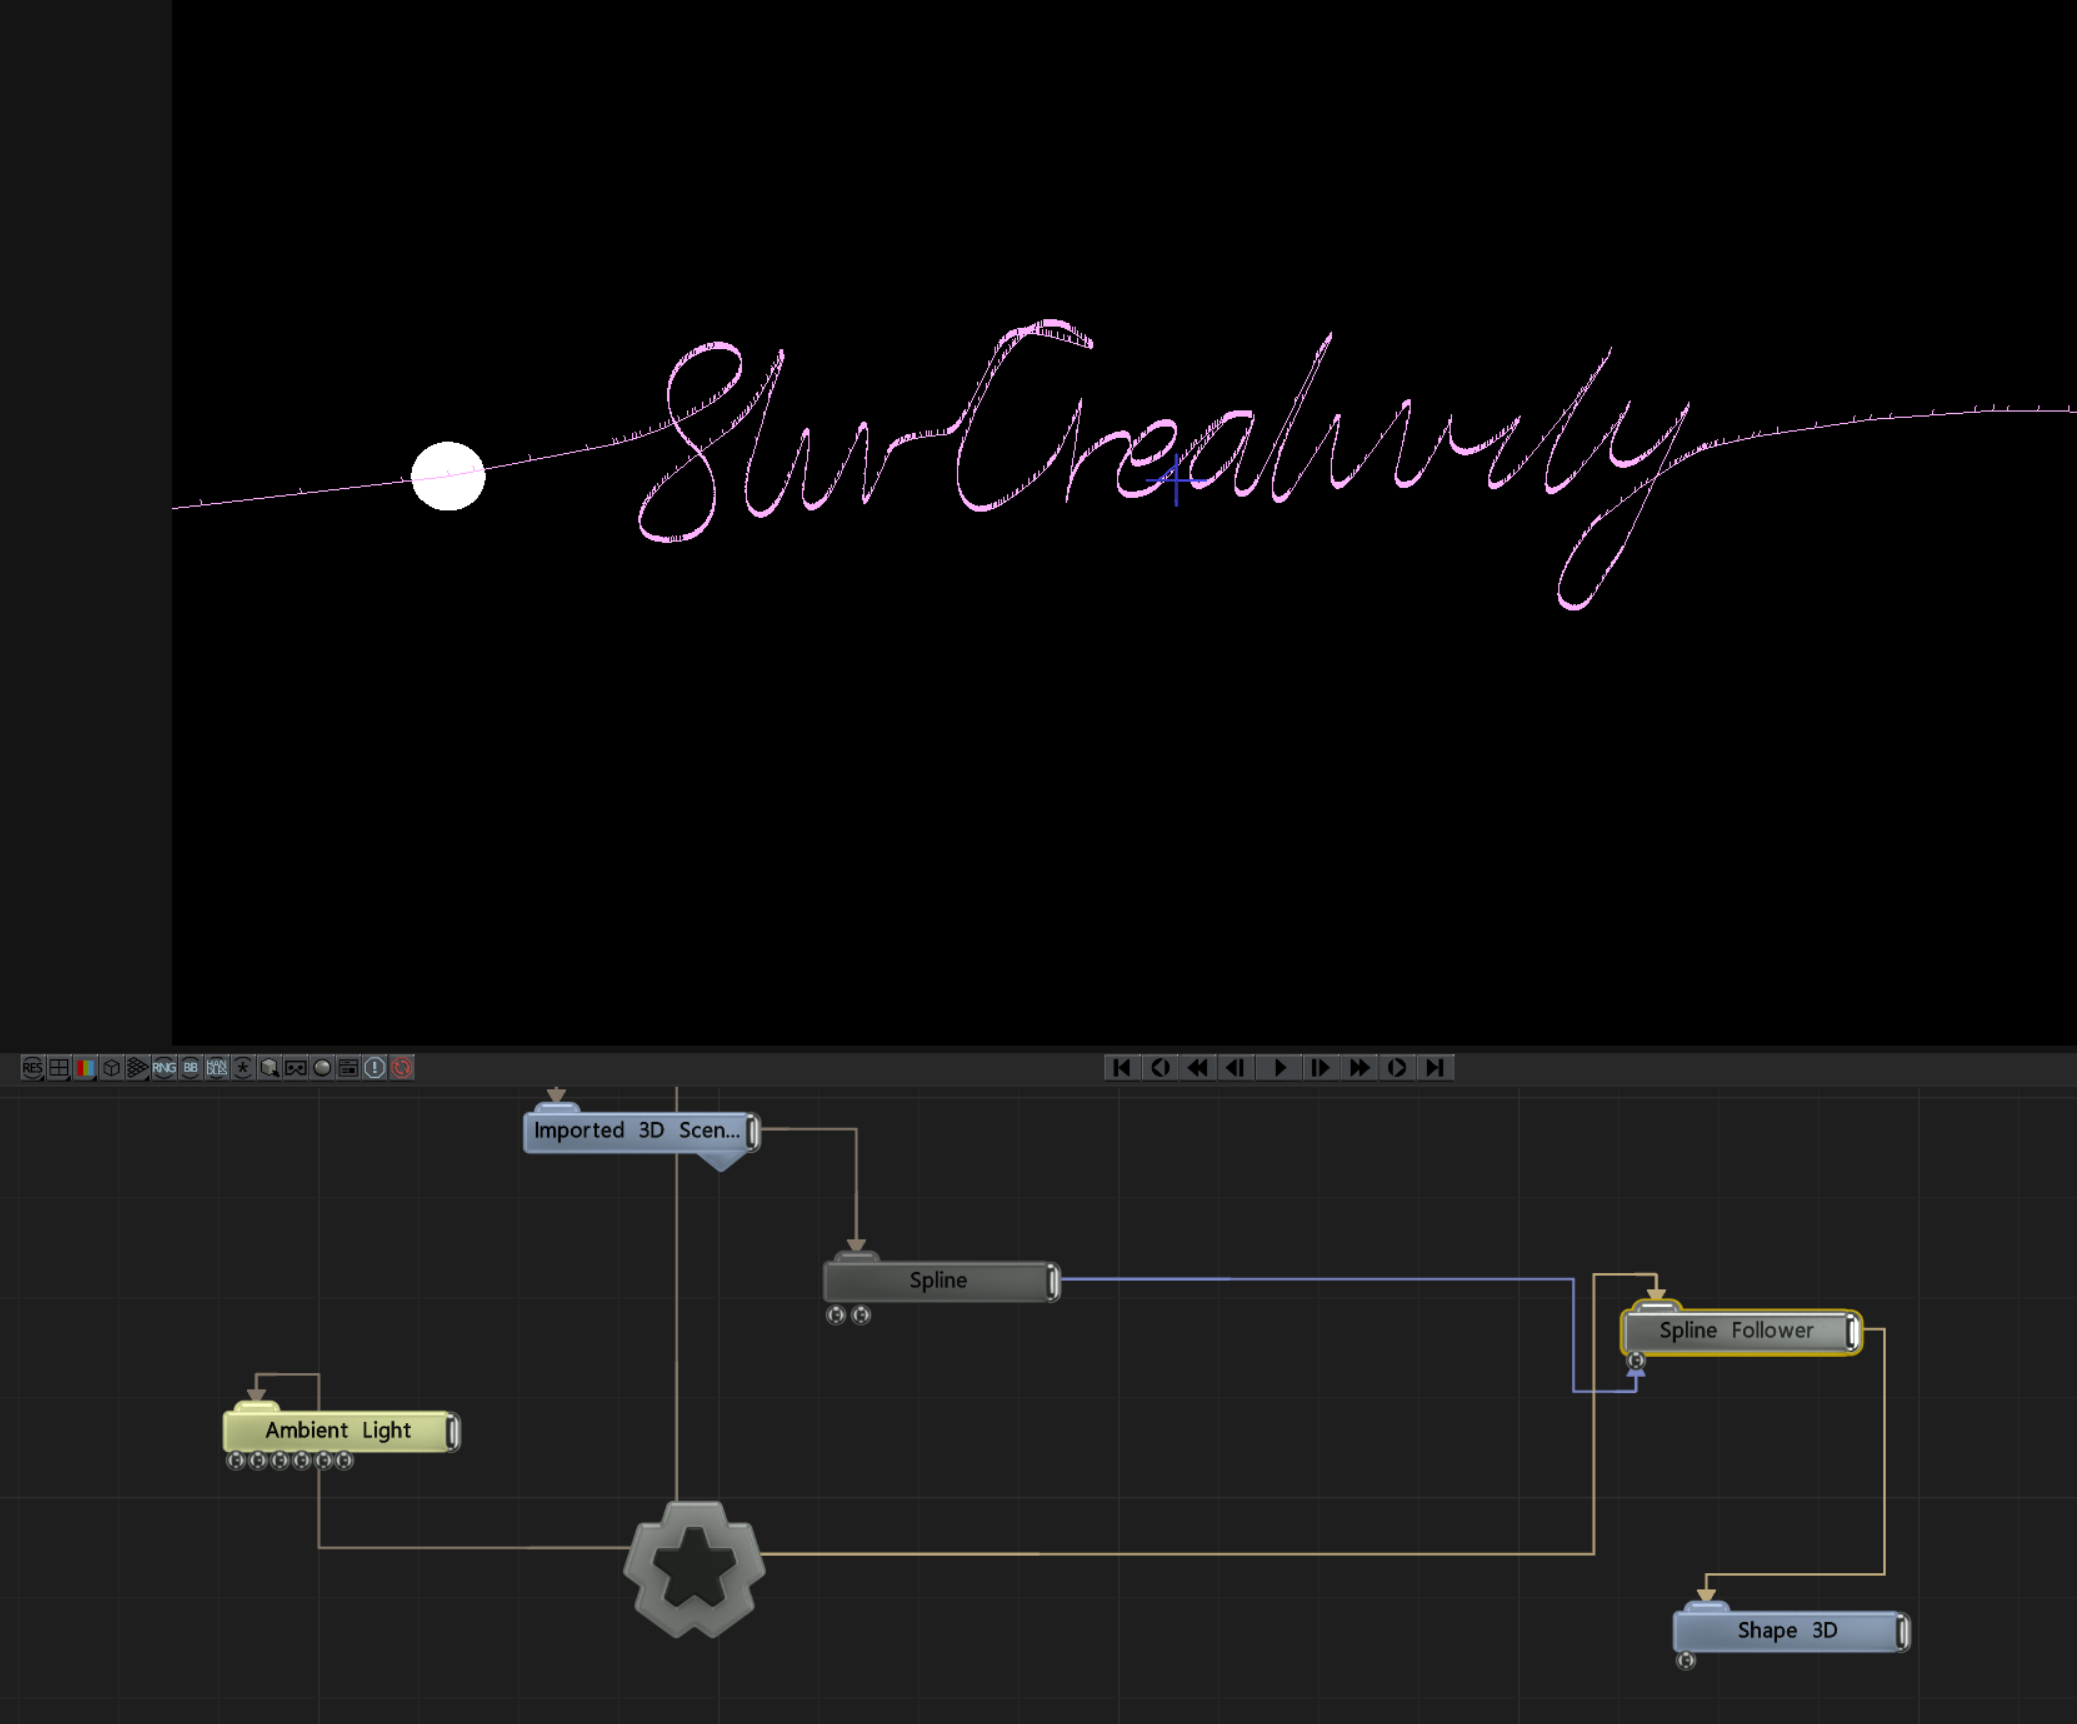Select the Ambient Light node
Image resolution: width=2077 pixels, height=1724 pixels.
[x=341, y=1431]
